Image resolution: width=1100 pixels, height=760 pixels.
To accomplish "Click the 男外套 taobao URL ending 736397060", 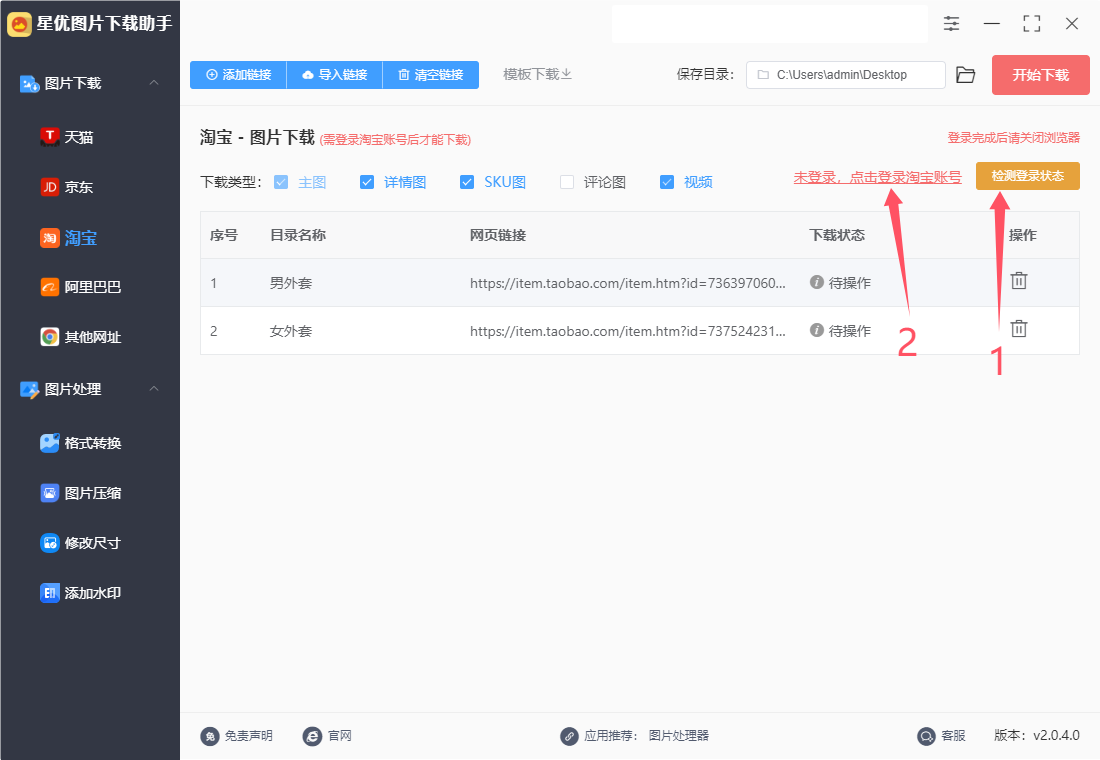I will tap(628, 284).
